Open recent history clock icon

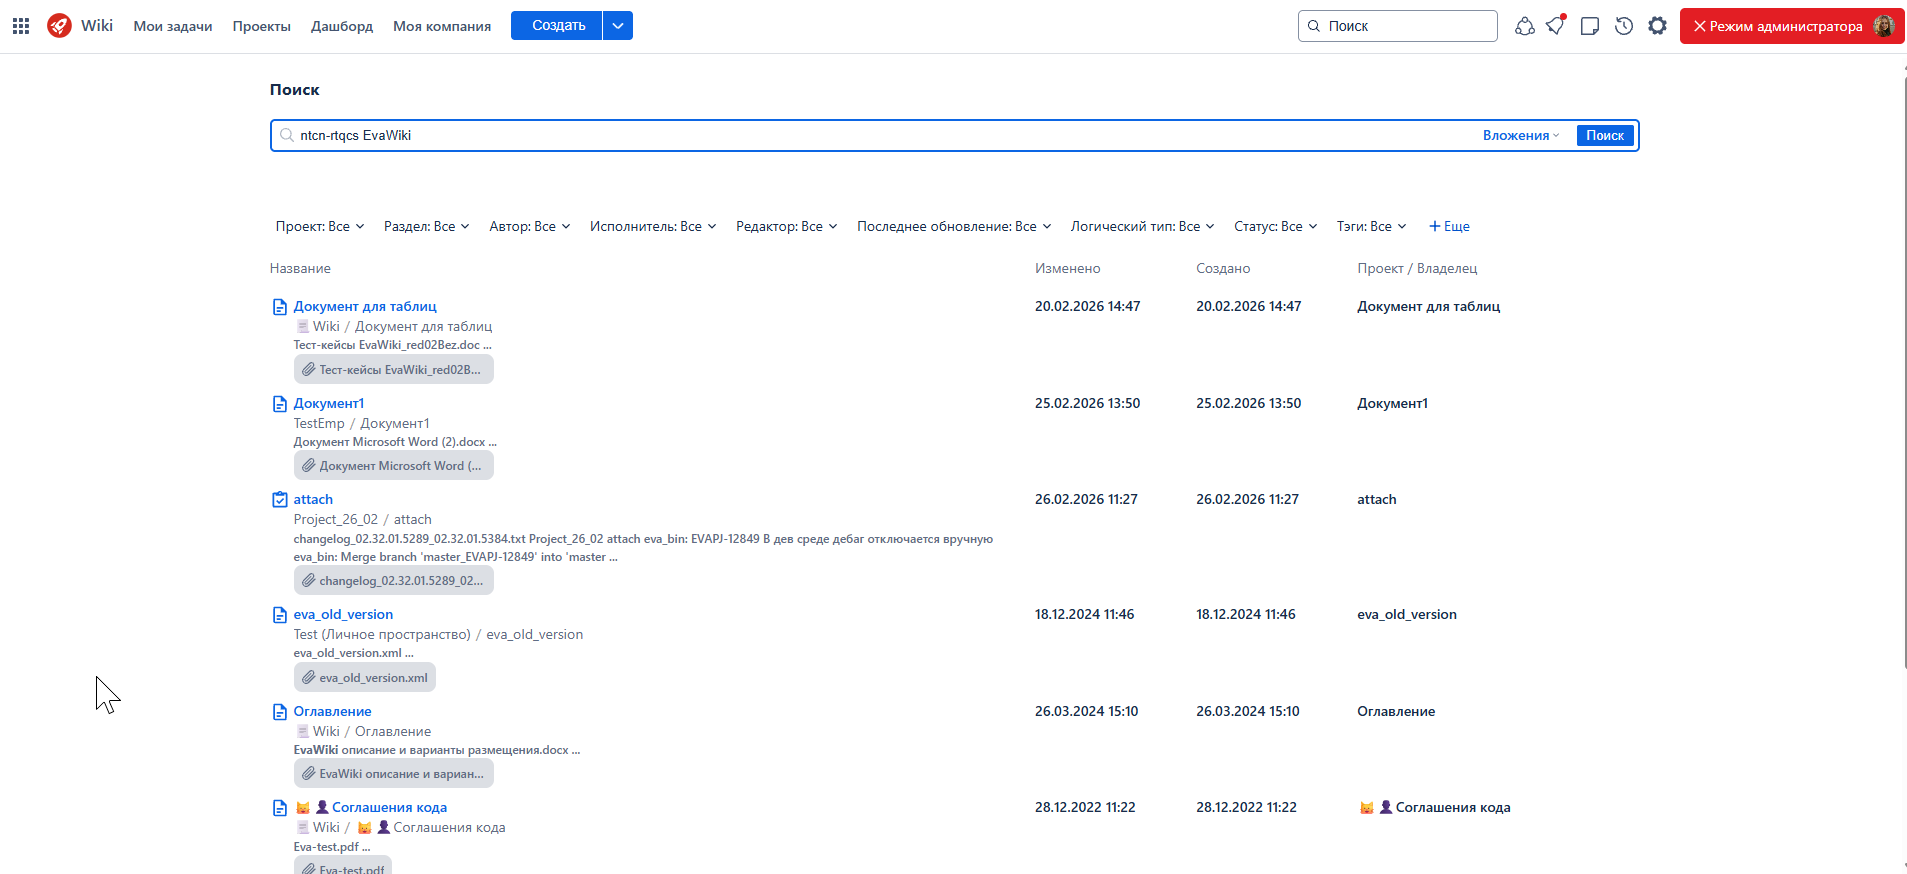point(1624,26)
